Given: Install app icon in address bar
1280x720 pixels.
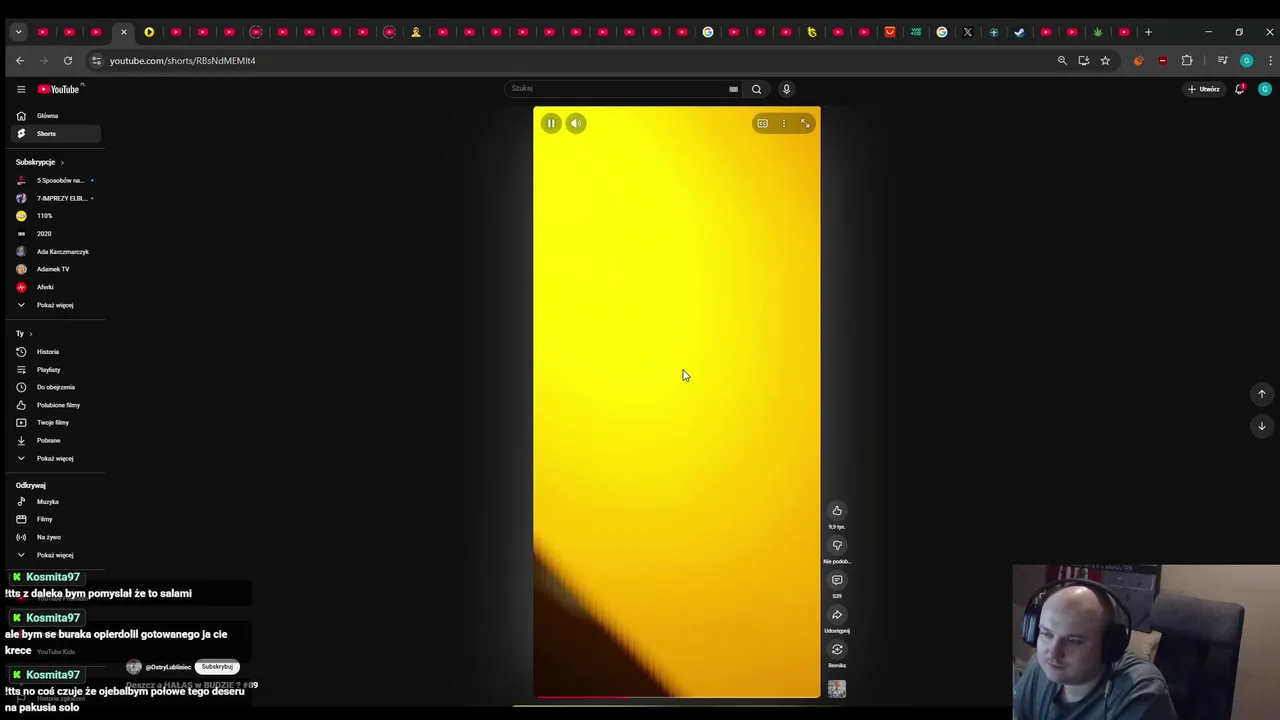Looking at the screenshot, I should click(1084, 61).
